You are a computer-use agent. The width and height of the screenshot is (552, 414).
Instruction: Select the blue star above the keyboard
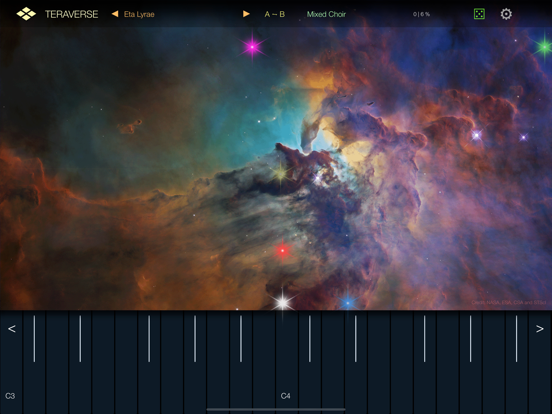point(348,302)
